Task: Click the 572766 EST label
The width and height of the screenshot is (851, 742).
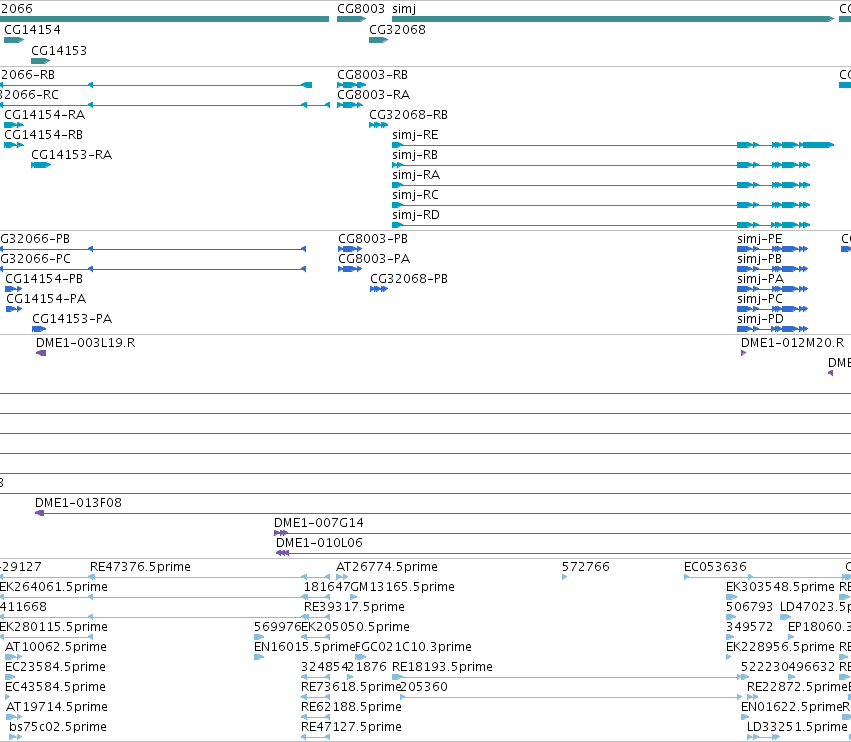Action: [586, 567]
